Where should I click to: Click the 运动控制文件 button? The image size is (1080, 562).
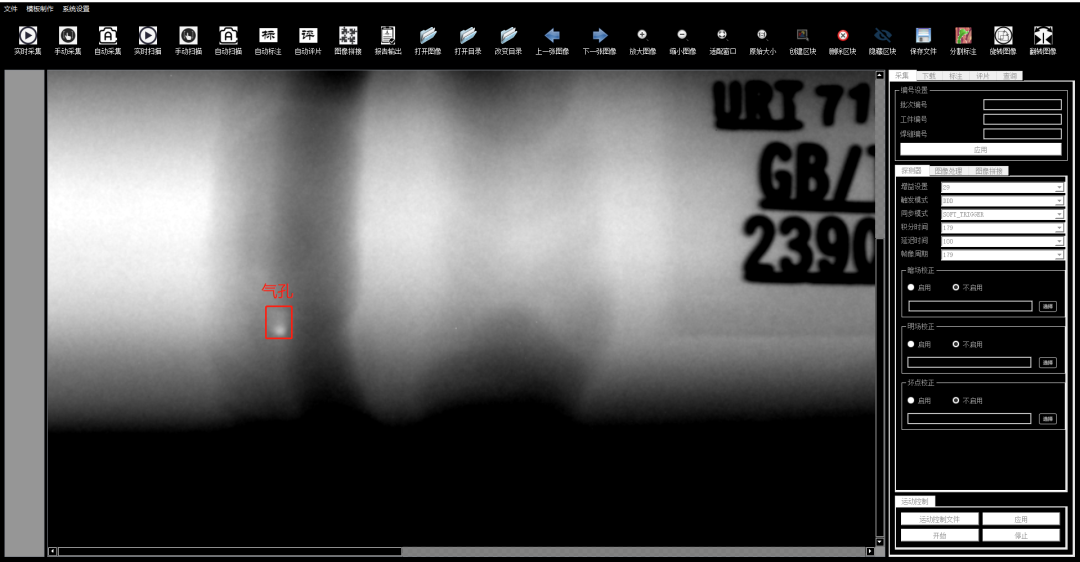(939, 520)
